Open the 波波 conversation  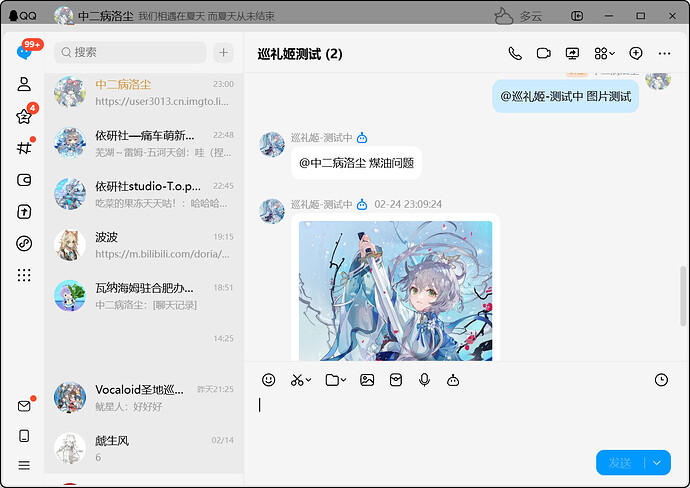(x=144, y=245)
